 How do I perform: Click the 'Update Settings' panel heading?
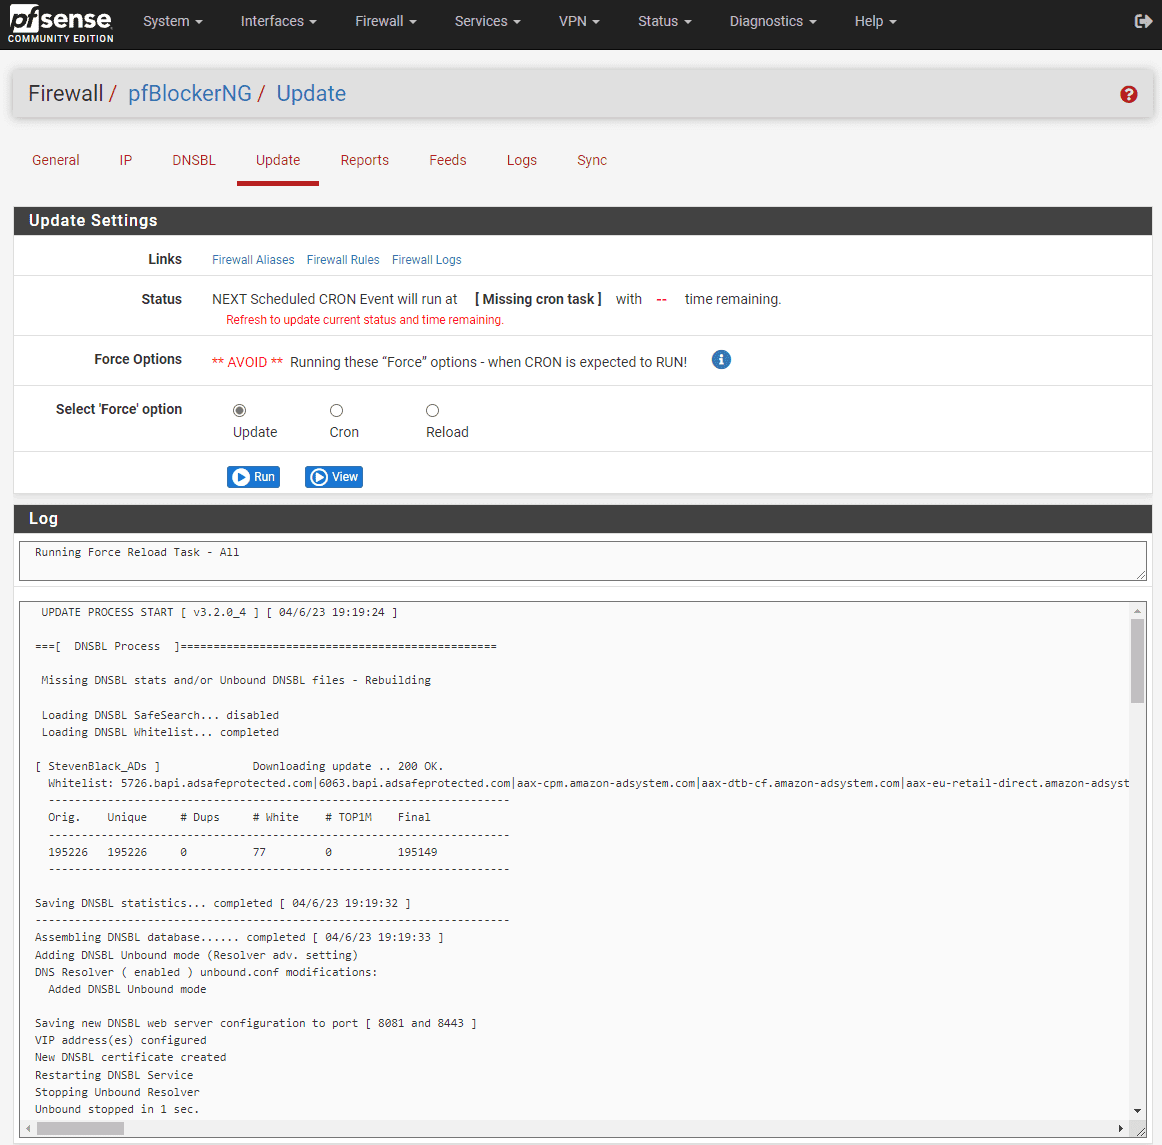pyautogui.click(x=93, y=221)
